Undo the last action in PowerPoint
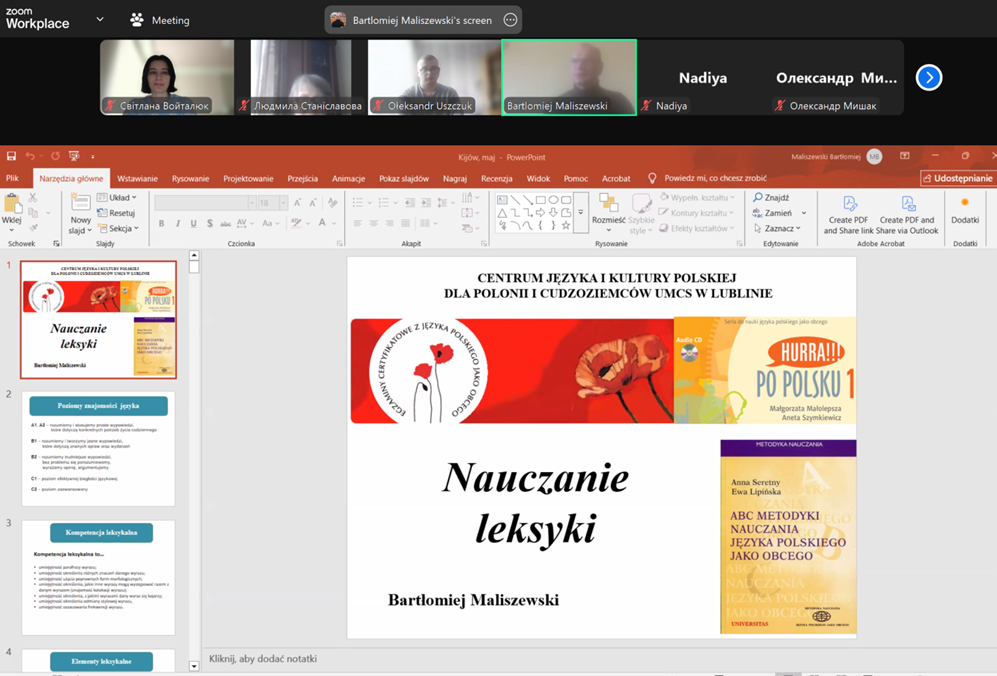This screenshot has width=997, height=676. [30, 156]
